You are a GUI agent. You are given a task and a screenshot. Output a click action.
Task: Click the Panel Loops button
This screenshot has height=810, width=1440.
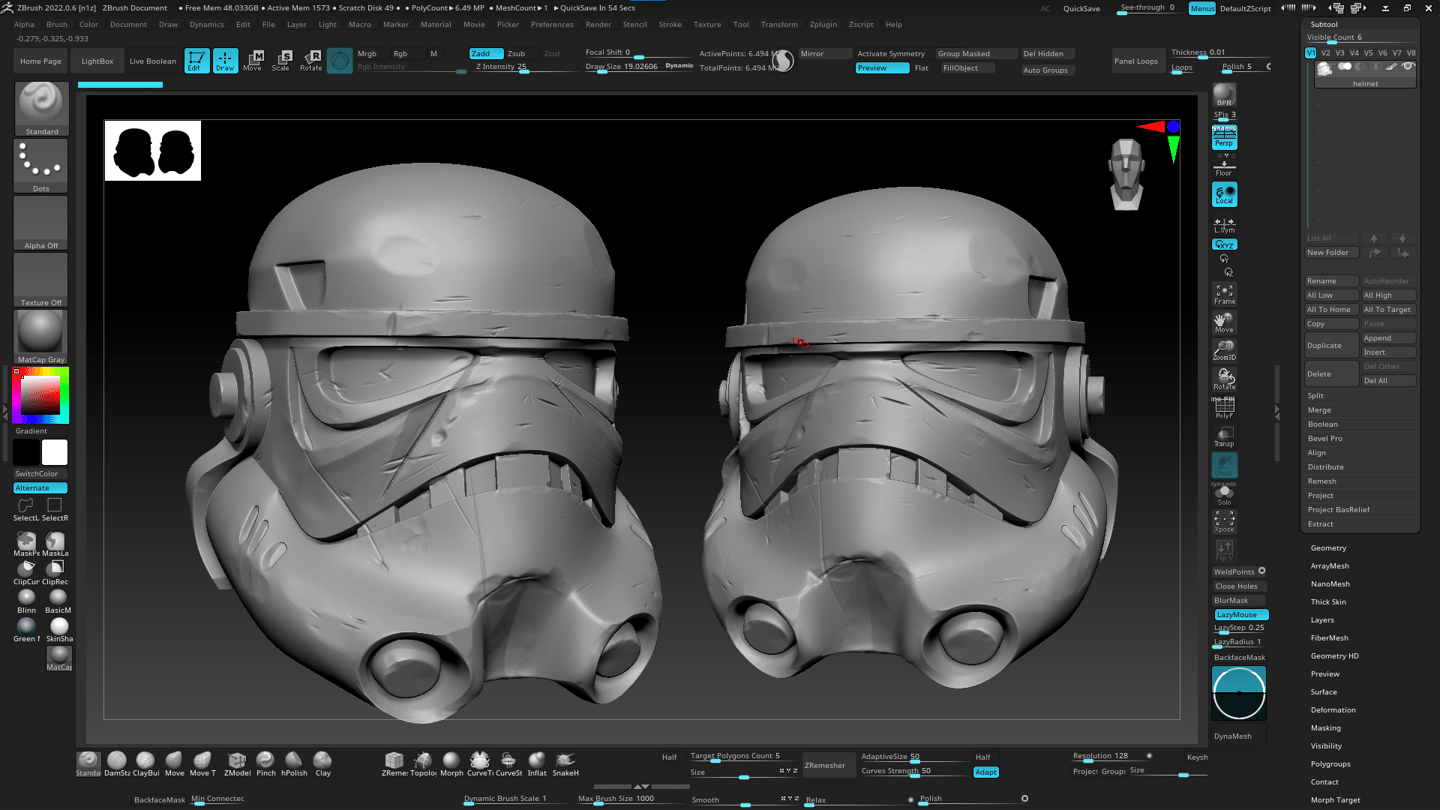click(1136, 61)
